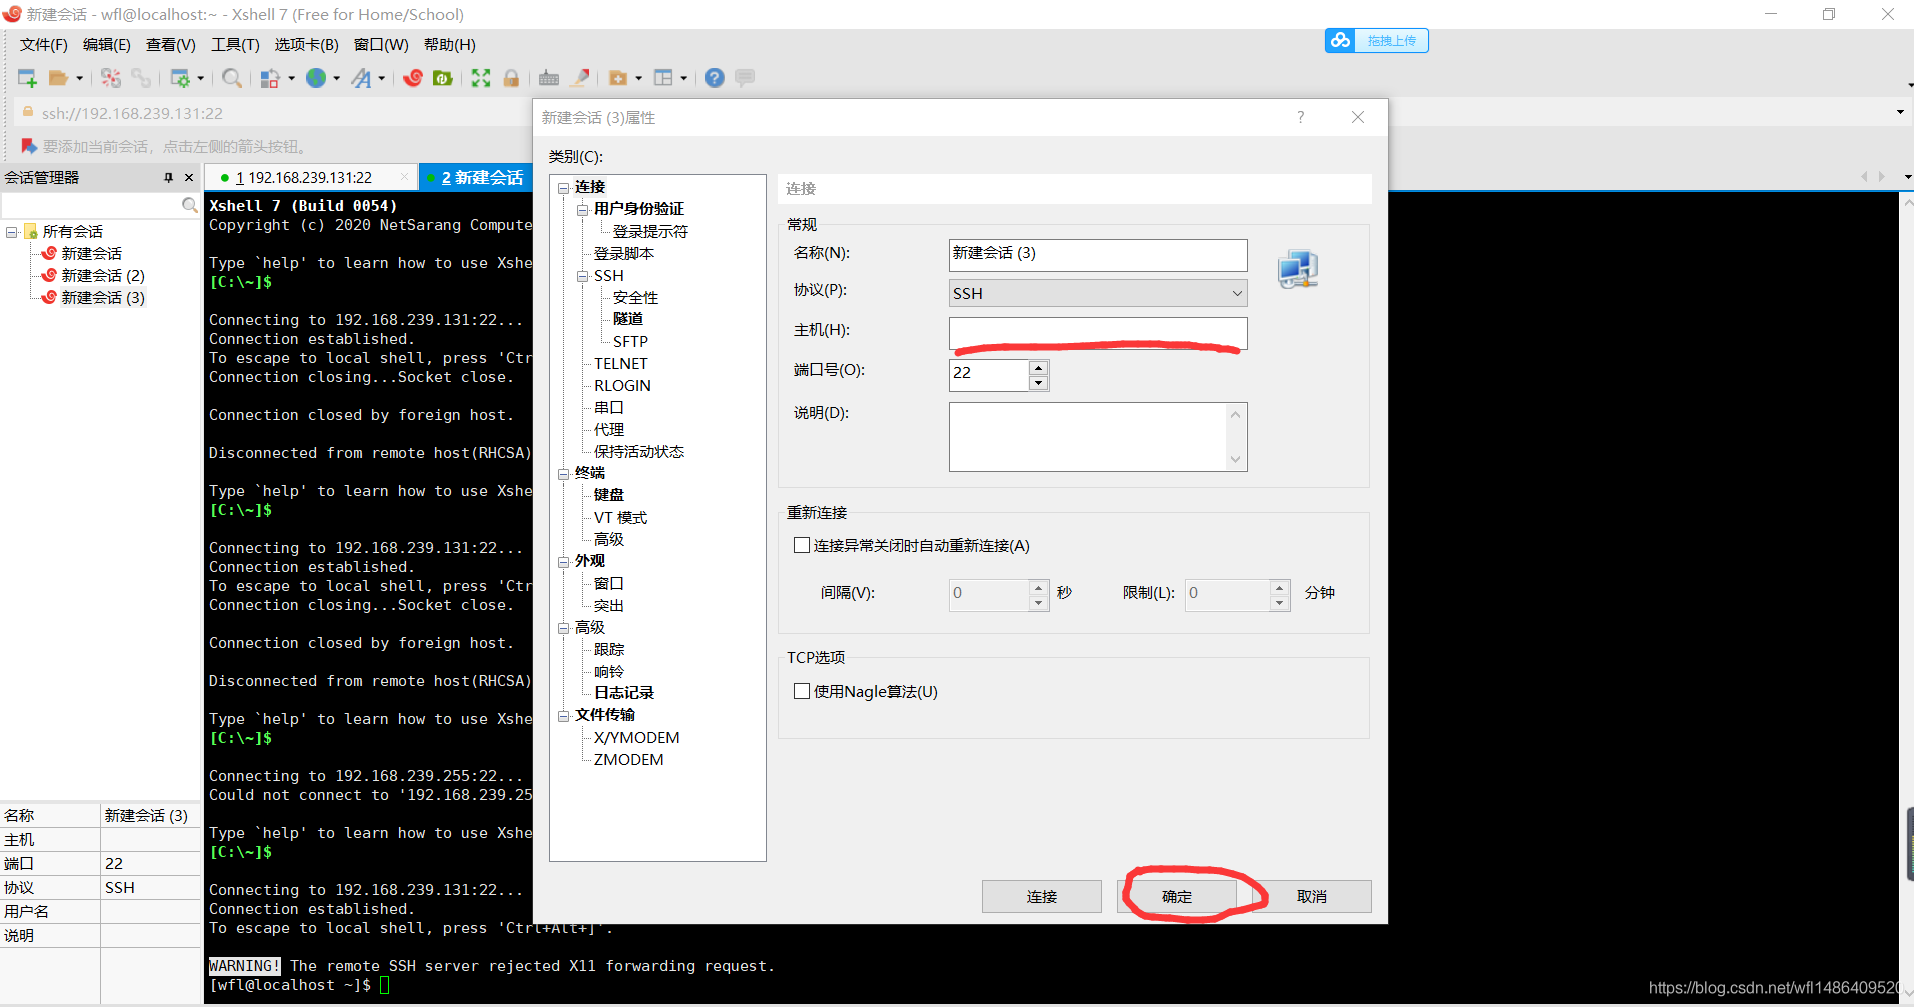Switch to the 1 192.168.239.131:22 tab
1914x1007 pixels.
coord(310,177)
